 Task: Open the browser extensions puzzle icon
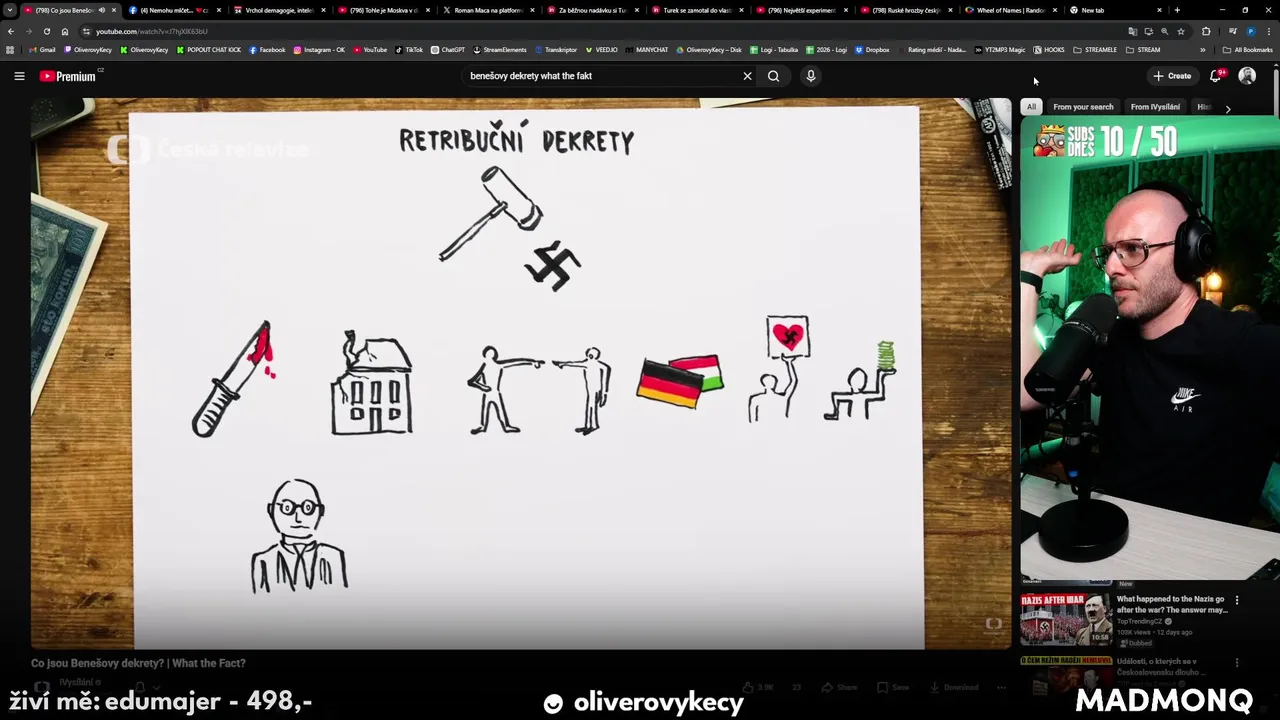(x=1206, y=31)
